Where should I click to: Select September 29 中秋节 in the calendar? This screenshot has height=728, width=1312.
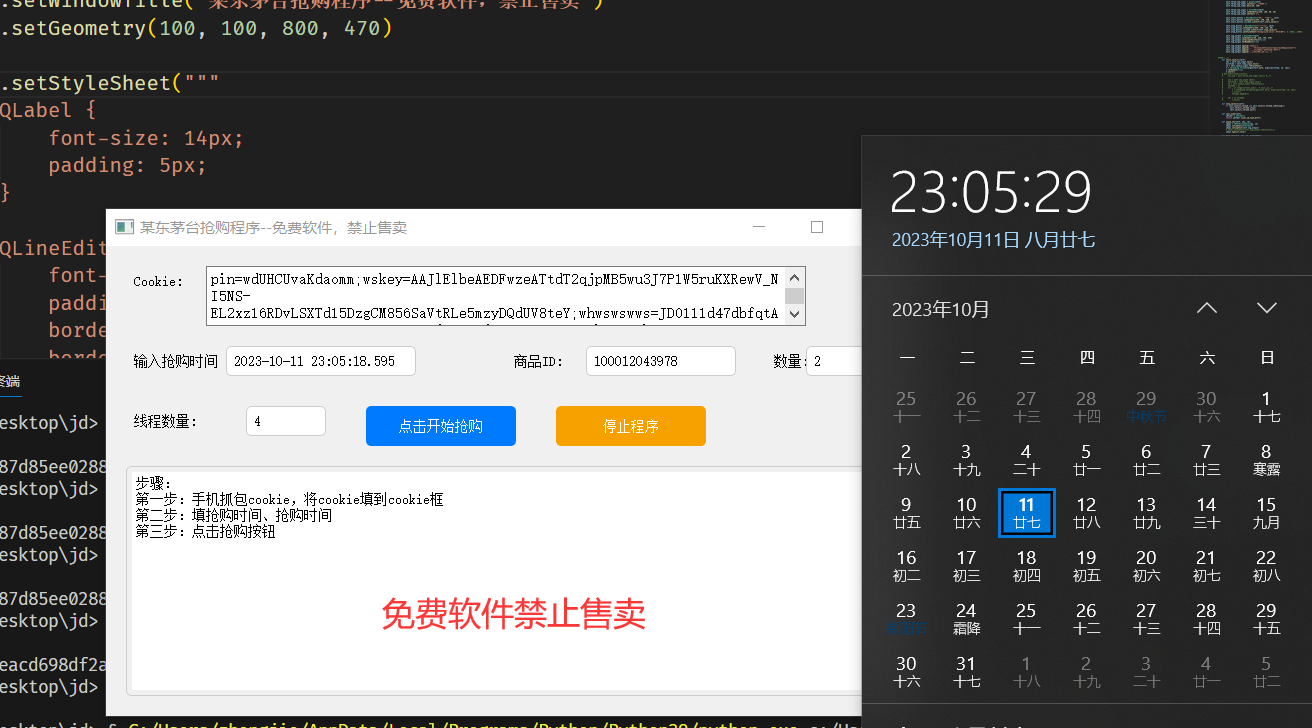coord(1146,407)
